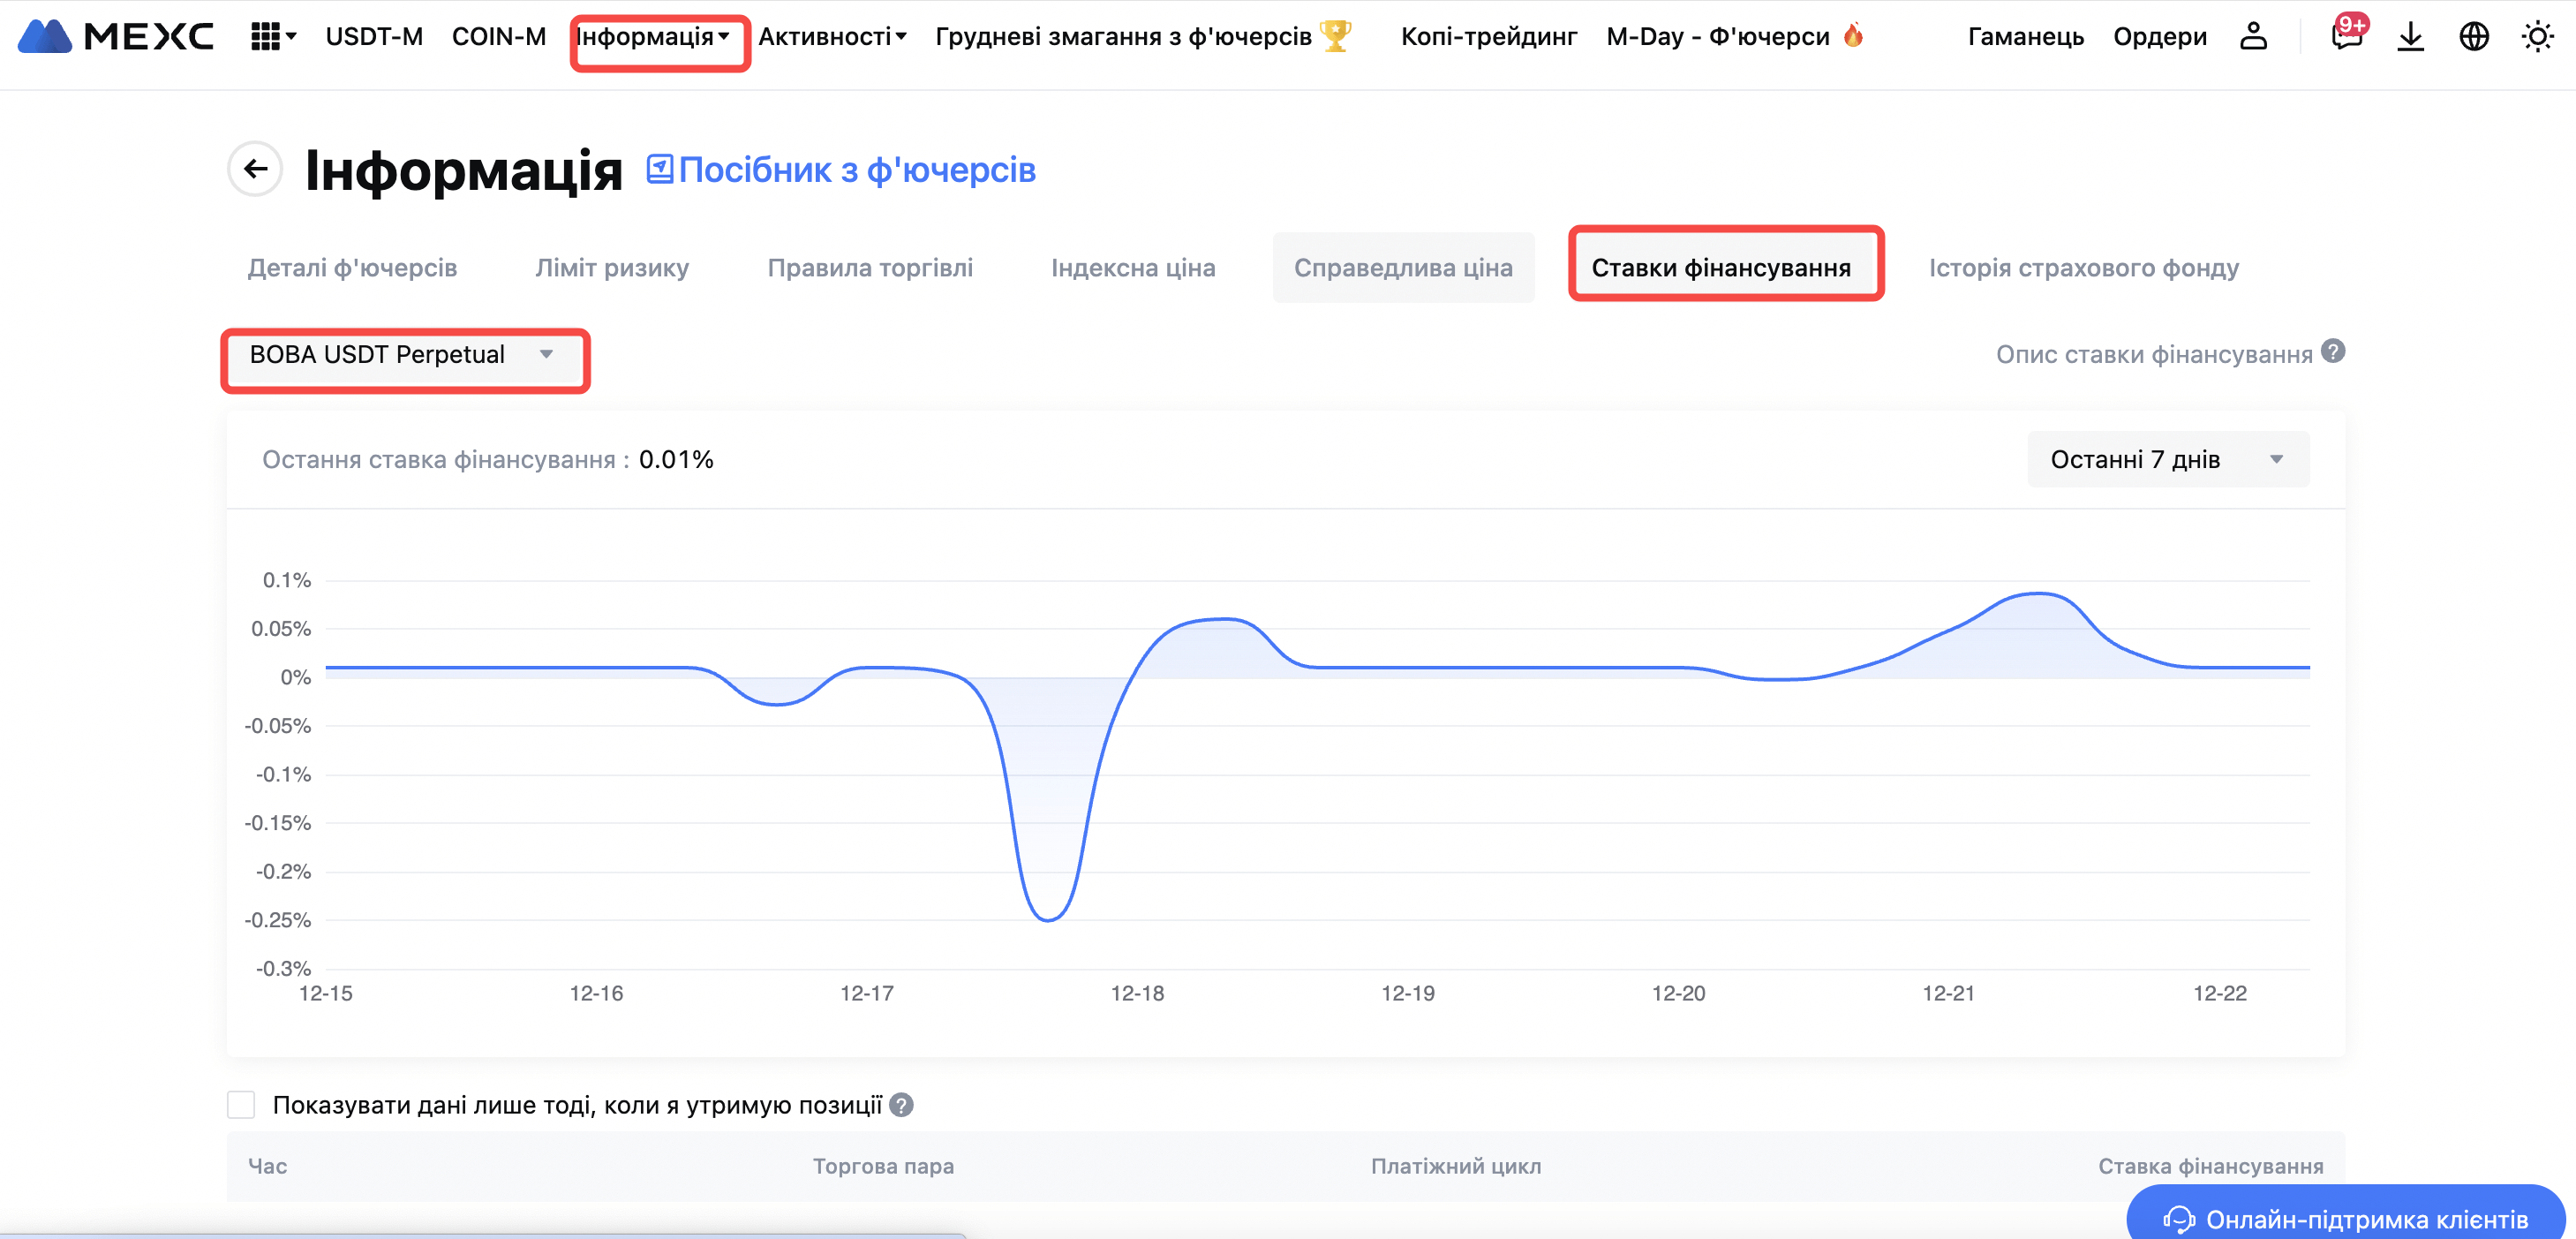The width and height of the screenshot is (2576, 1239).
Task: Click the back arrow button
Action: click(x=256, y=169)
